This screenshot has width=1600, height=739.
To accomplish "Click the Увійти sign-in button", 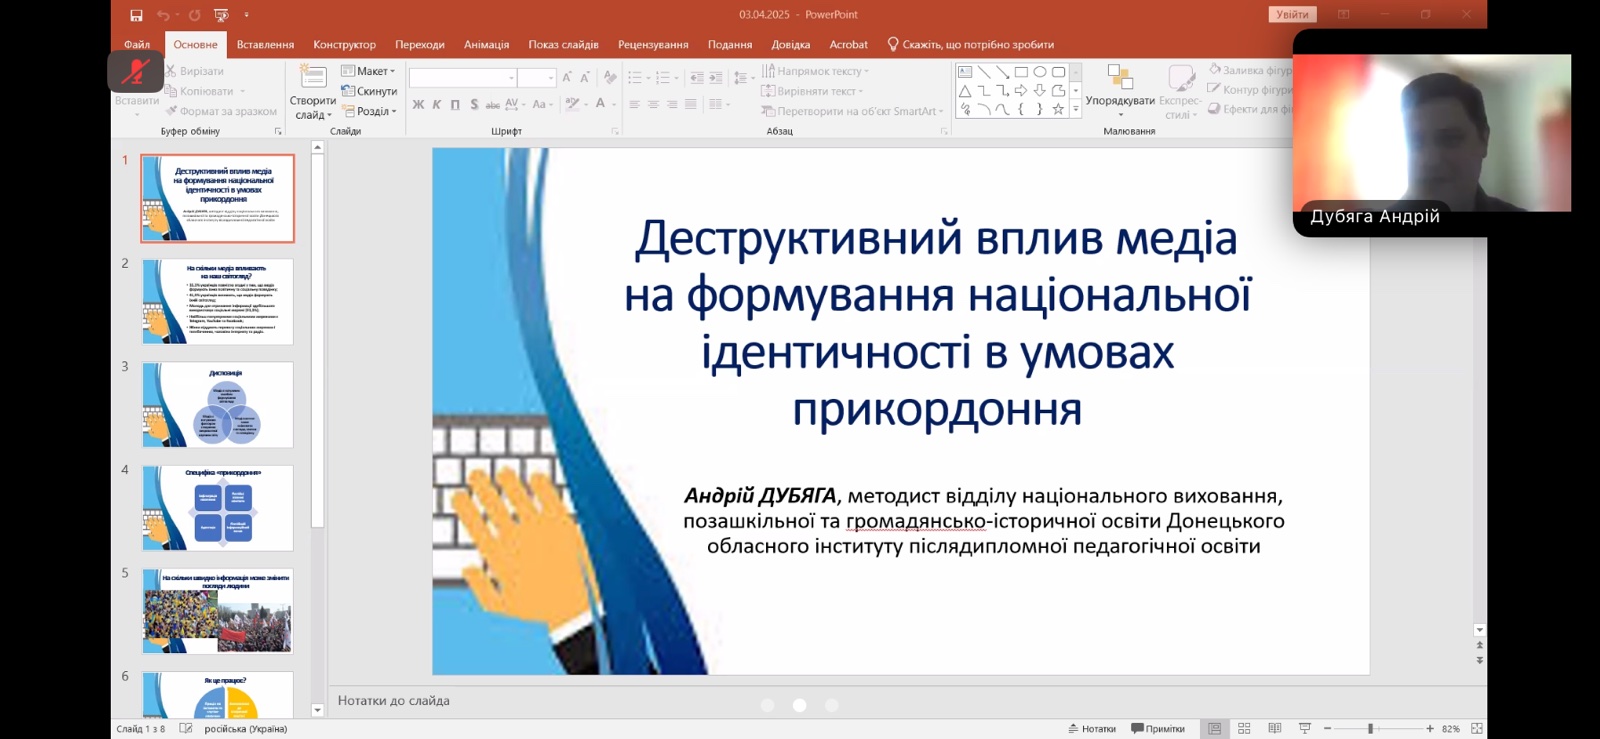I will (1292, 14).
